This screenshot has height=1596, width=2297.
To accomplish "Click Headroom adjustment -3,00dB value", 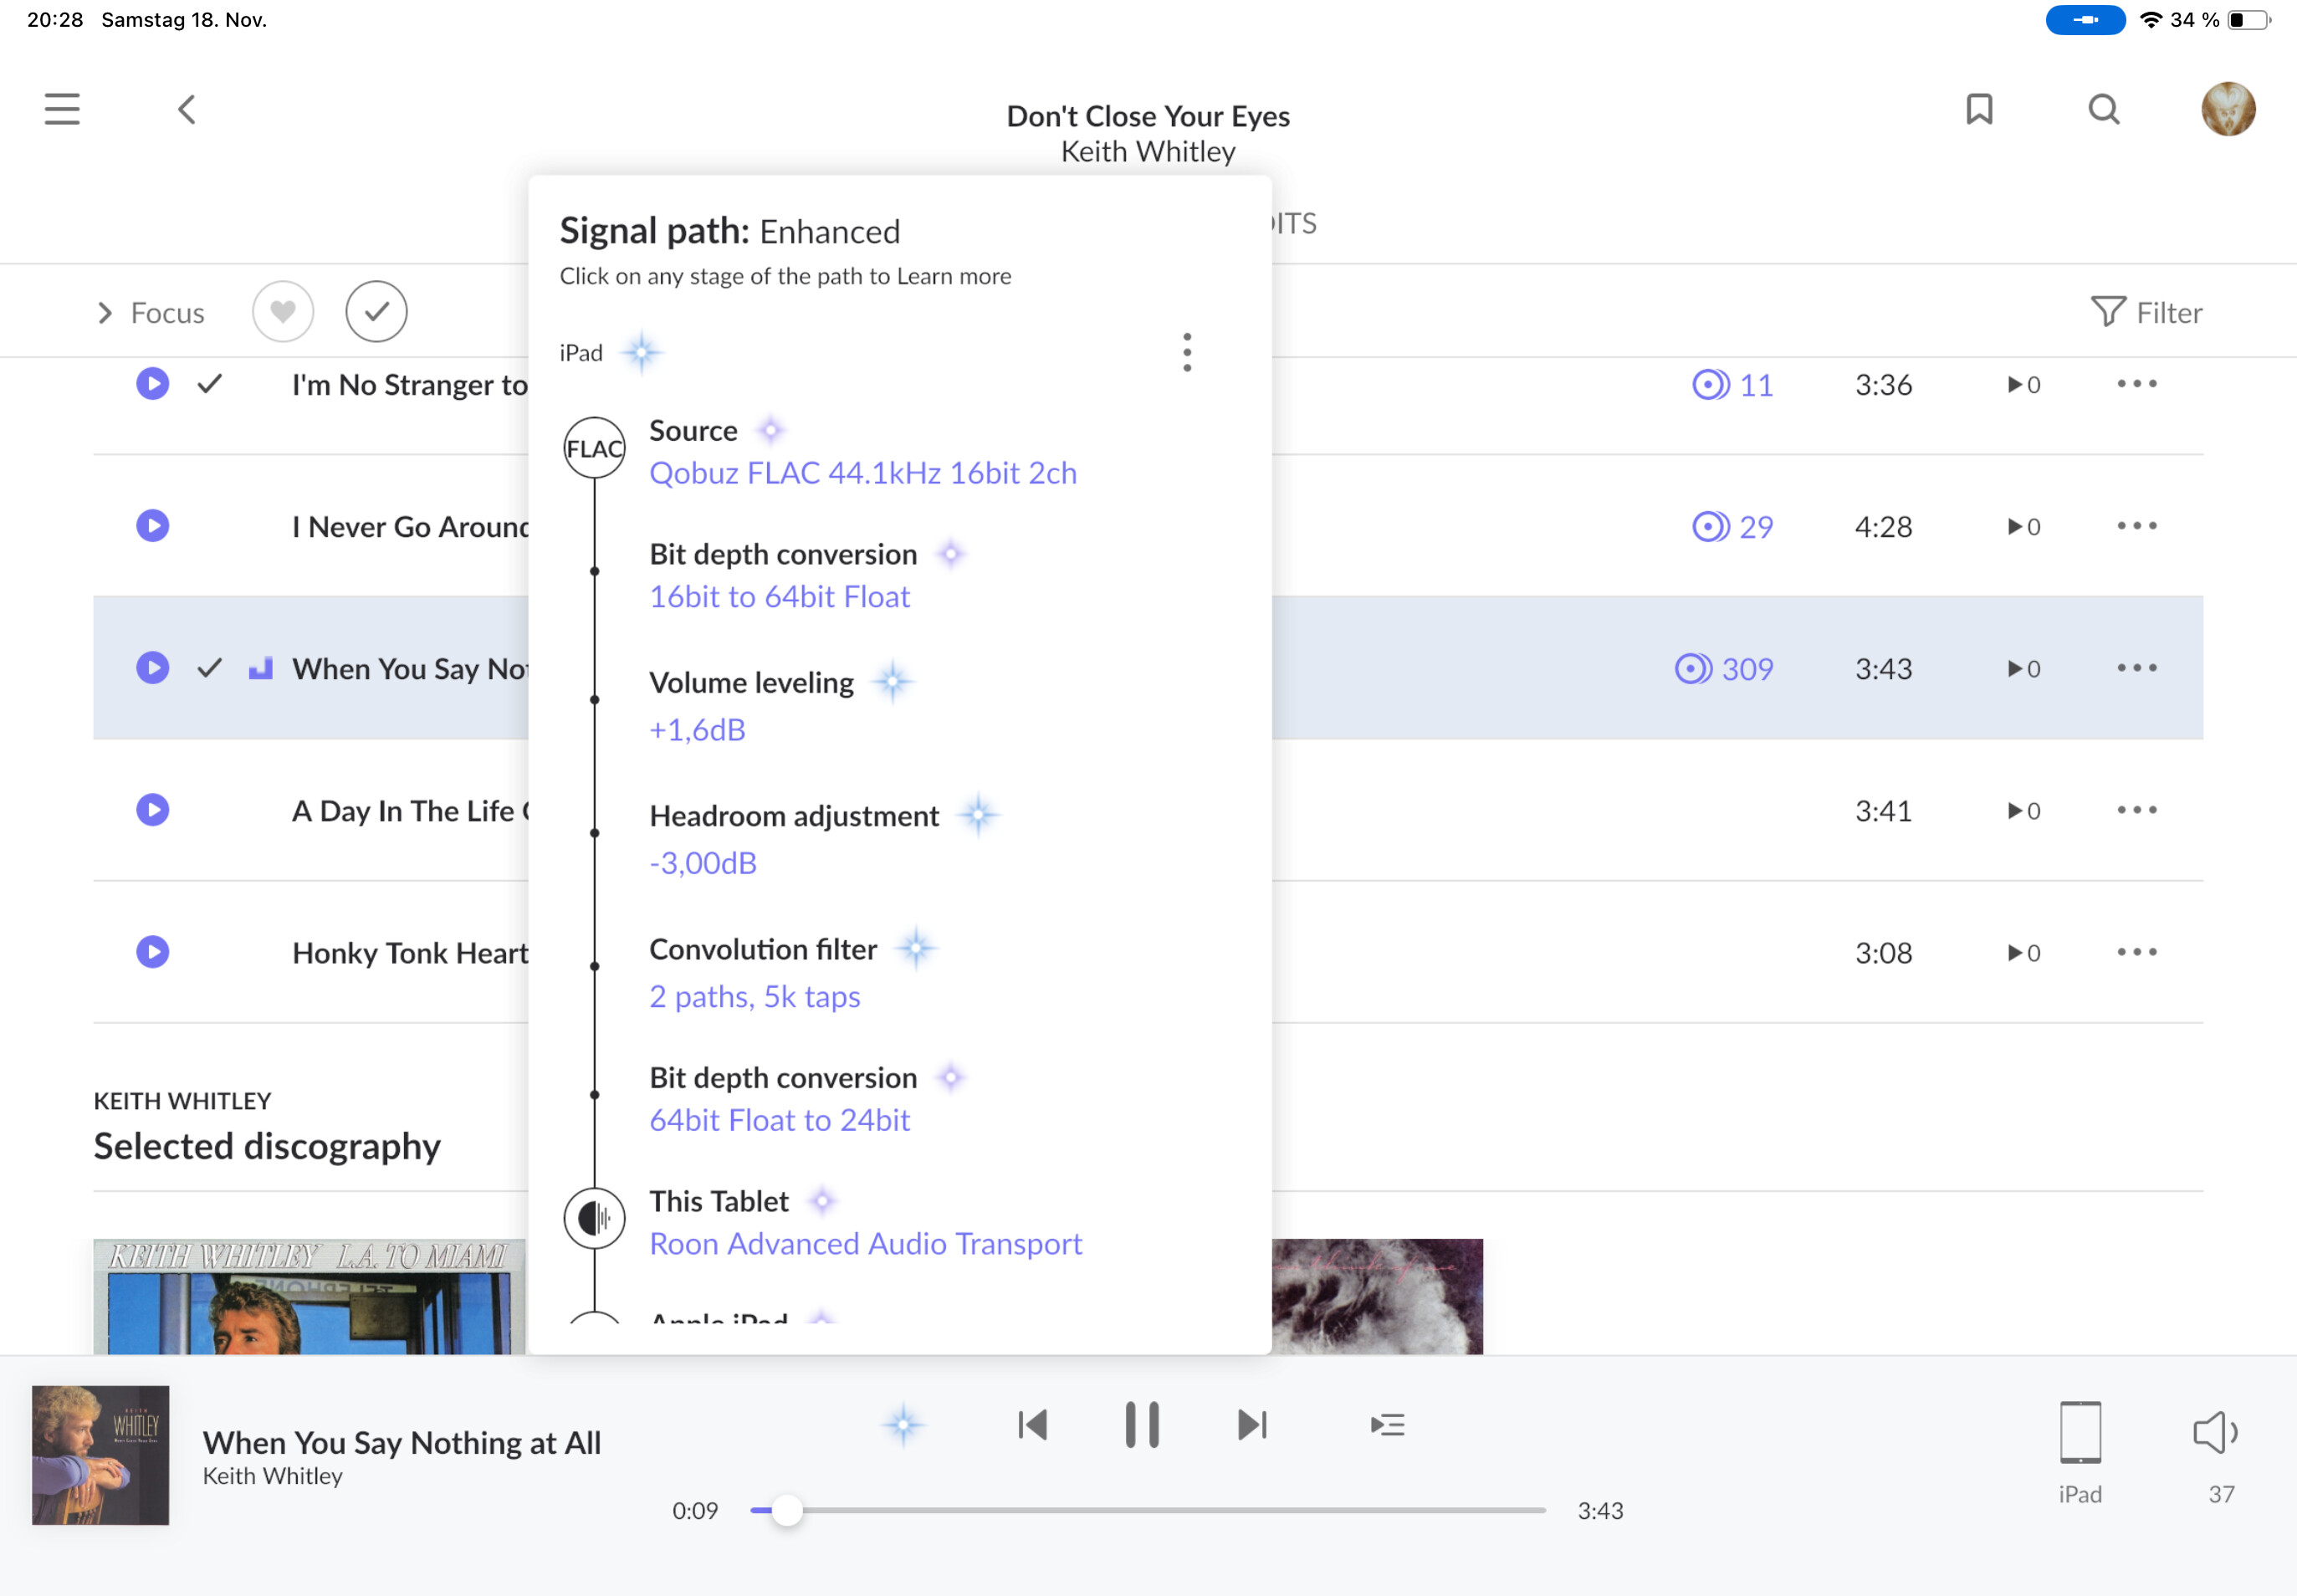I will (703, 863).
